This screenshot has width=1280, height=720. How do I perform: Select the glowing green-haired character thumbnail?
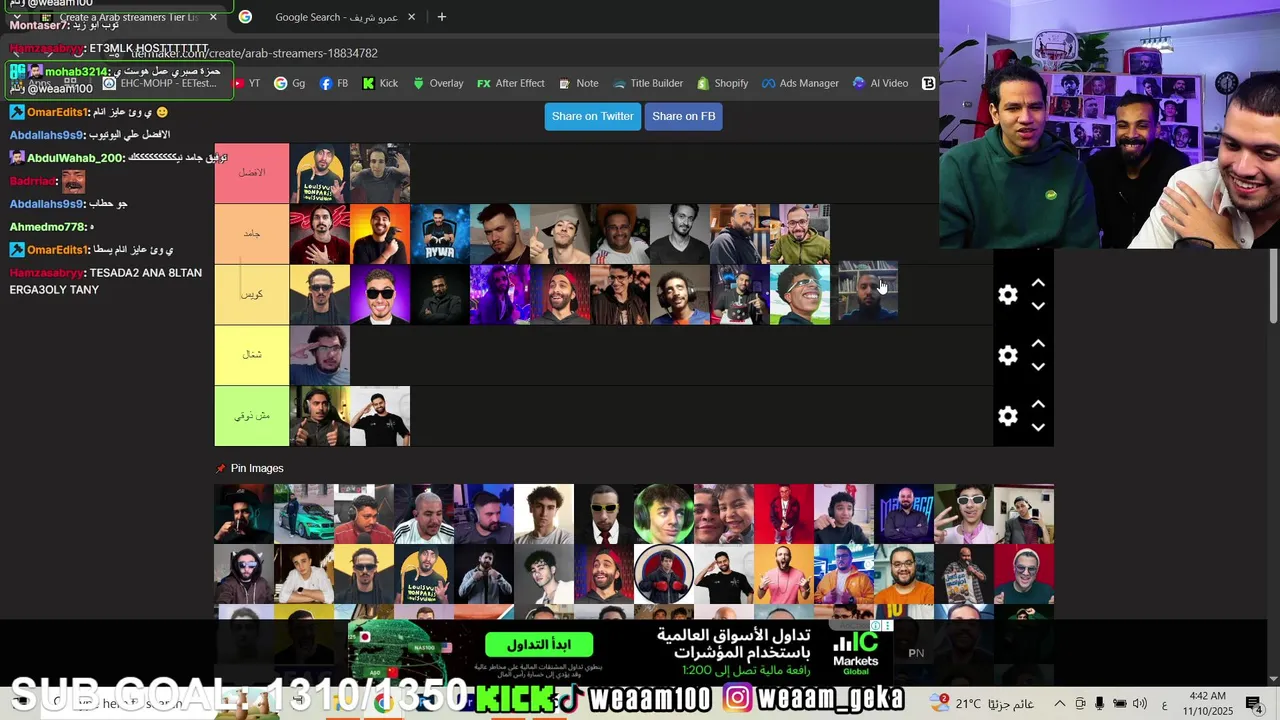coord(664,514)
